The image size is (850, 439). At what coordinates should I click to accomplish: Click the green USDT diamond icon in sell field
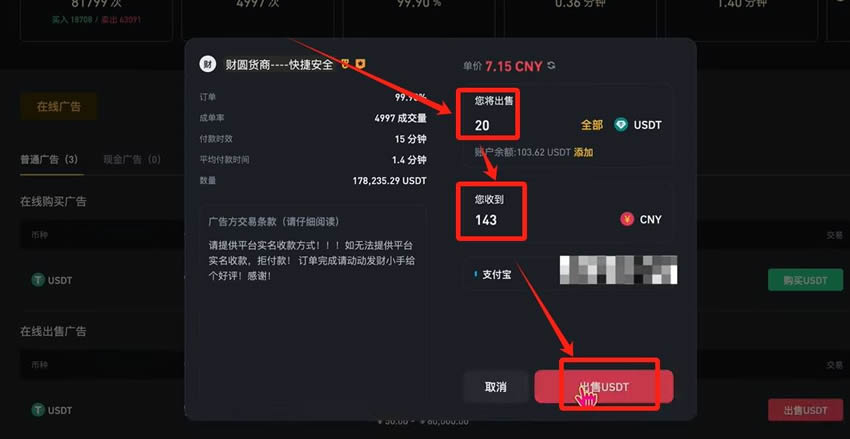tap(621, 125)
